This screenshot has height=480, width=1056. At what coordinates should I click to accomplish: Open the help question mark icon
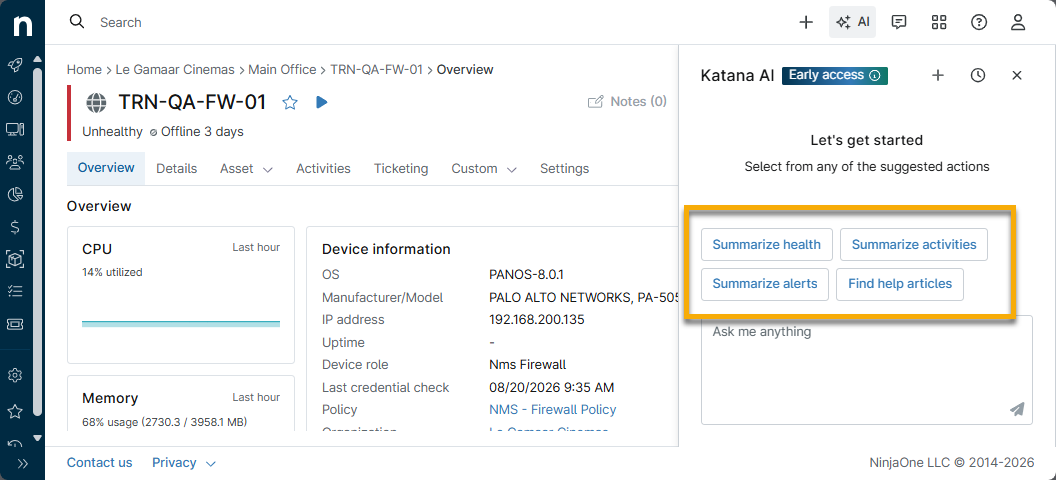pyautogui.click(x=979, y=22)
